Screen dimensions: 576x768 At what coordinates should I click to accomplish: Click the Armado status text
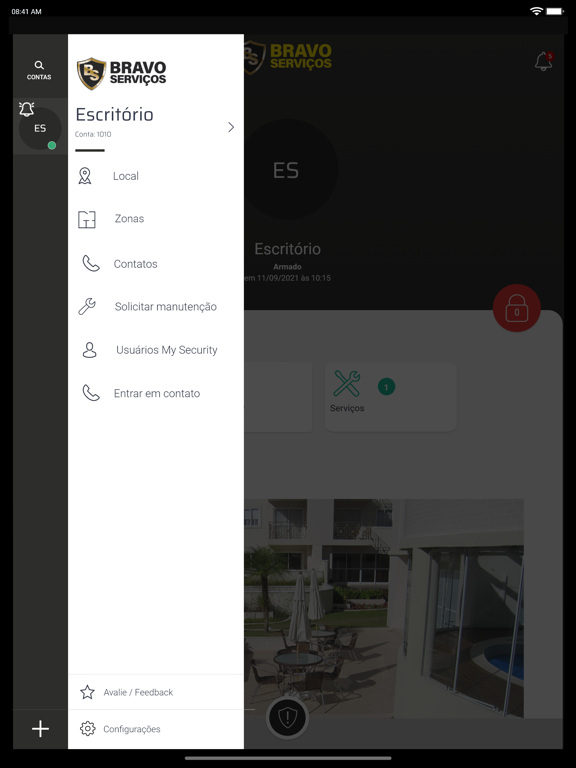pyautogui.click(x=288, y=267)
